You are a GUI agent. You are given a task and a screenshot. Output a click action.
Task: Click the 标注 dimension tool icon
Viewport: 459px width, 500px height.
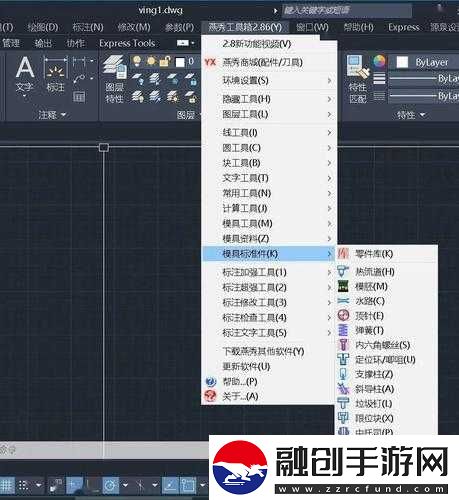(x=55, y=68)
